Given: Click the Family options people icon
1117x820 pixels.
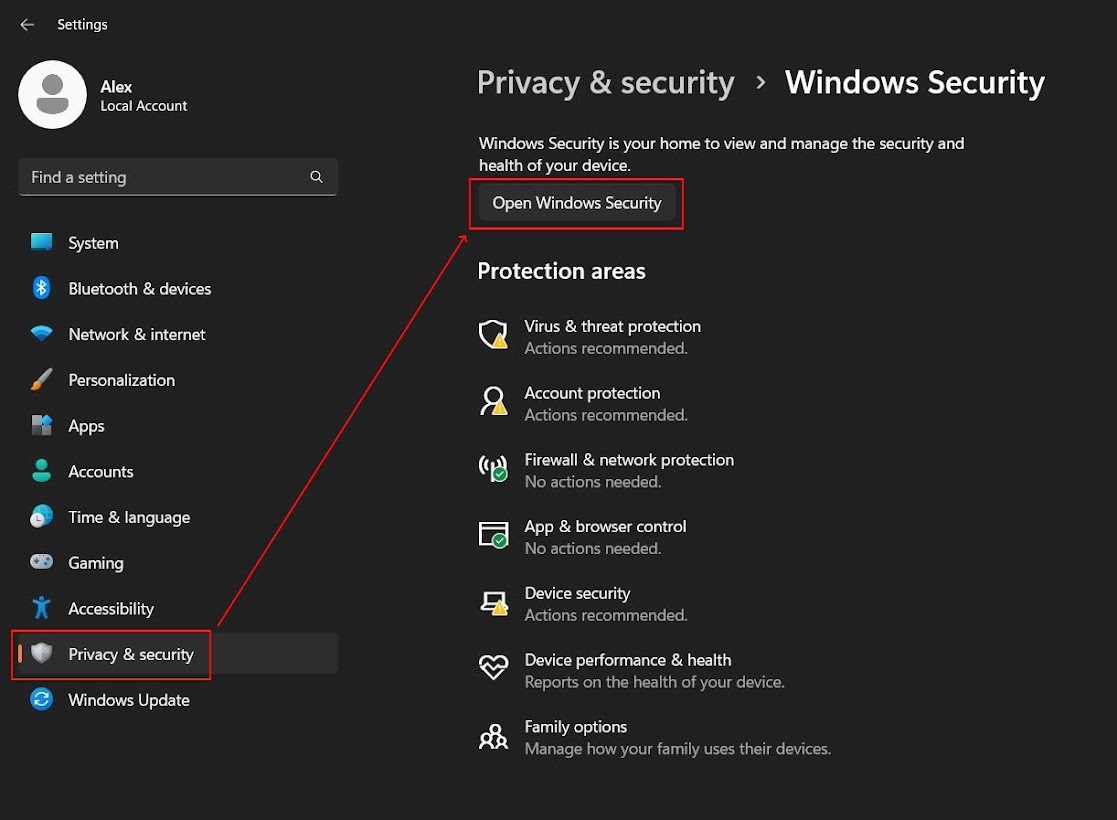Looking at the screenshot, I should pos(493,737).
